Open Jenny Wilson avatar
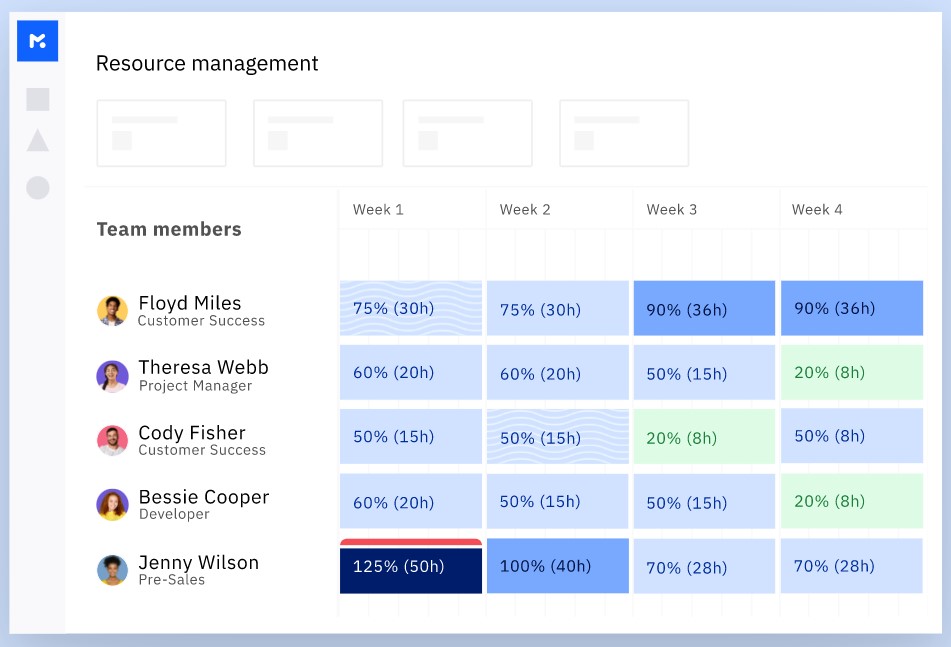The image size is (951, 647). pos(112,570)
